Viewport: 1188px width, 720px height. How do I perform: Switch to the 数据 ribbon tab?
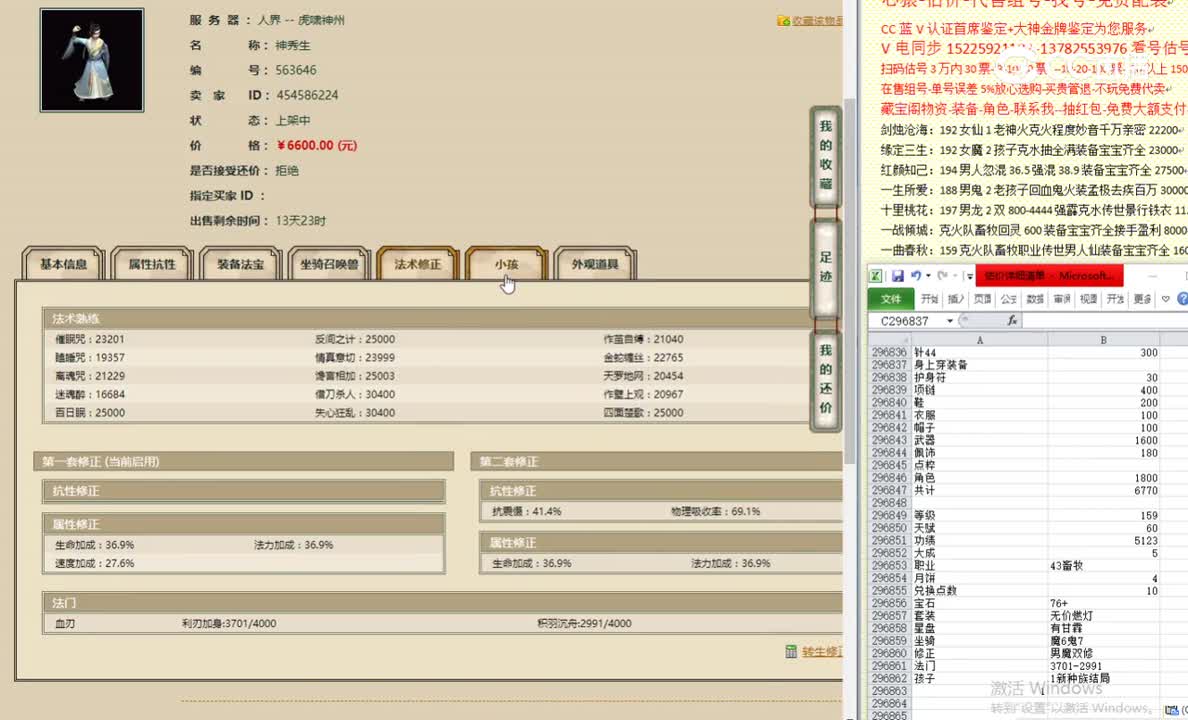click(x=1035, y=299)
